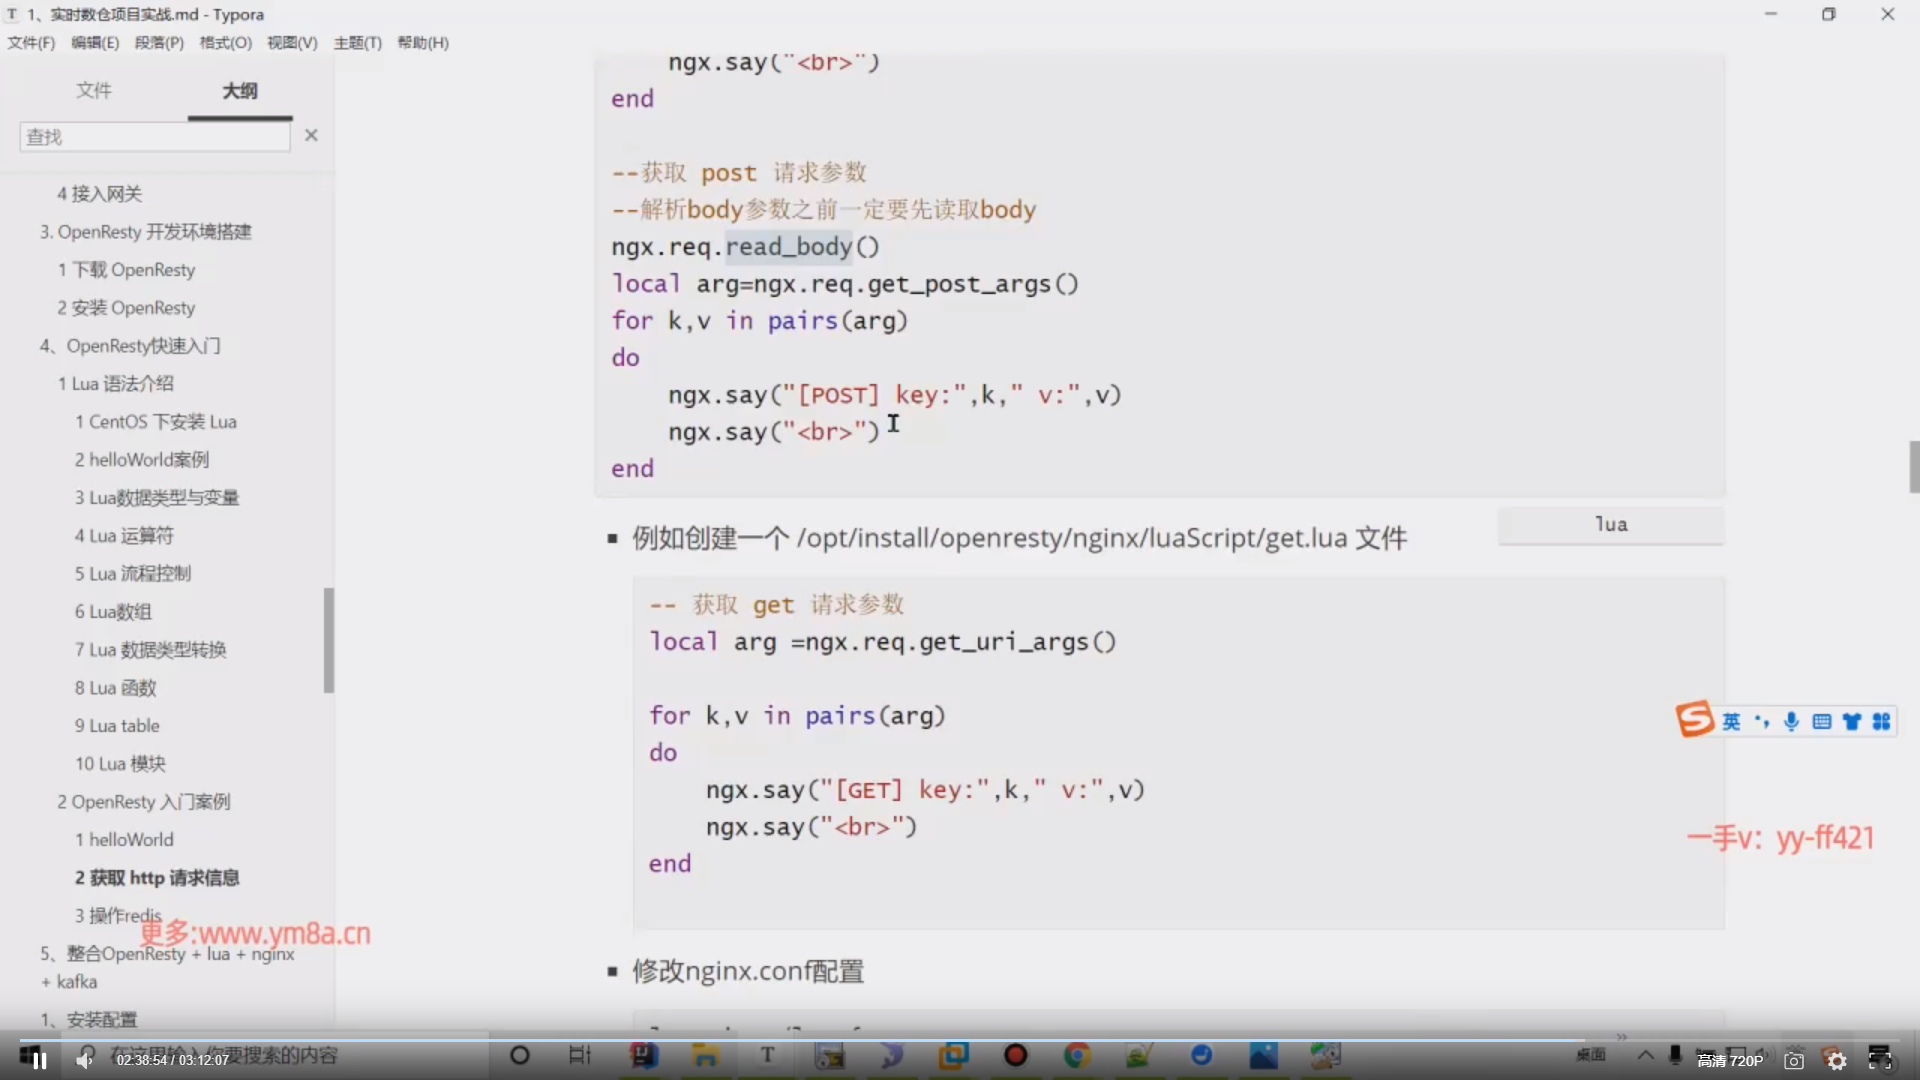Expand system tray hidden icons arrow
The width and height of the screenshot is (1920, 1080).
[1645, 1054]
